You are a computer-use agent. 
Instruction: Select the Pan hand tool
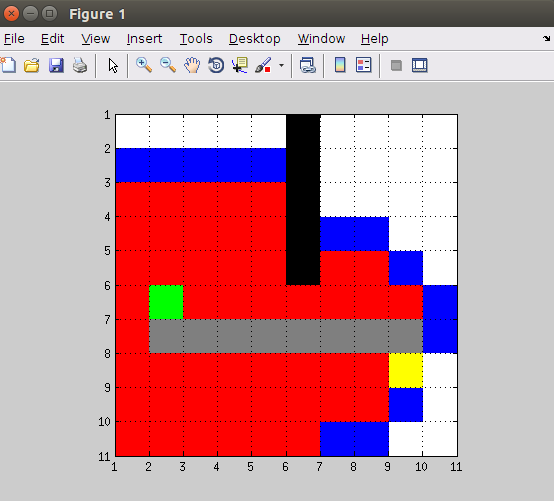pos(192,65)
